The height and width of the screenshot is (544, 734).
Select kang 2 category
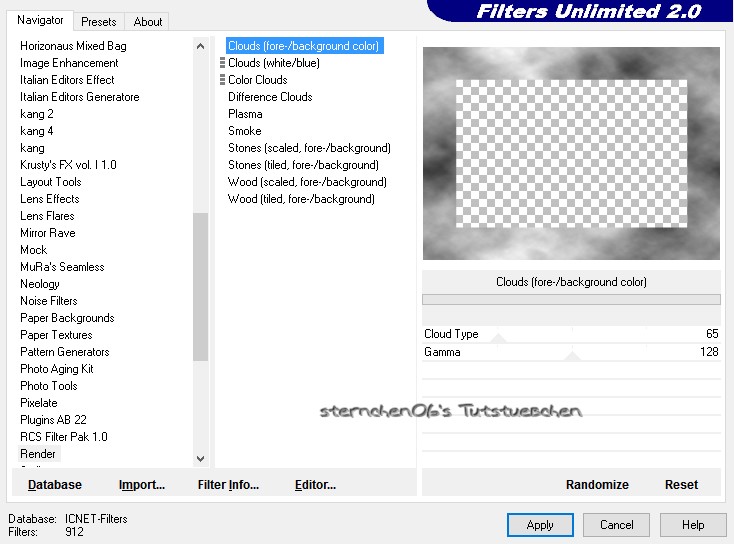pyautogui.click(x=37, y=114)
